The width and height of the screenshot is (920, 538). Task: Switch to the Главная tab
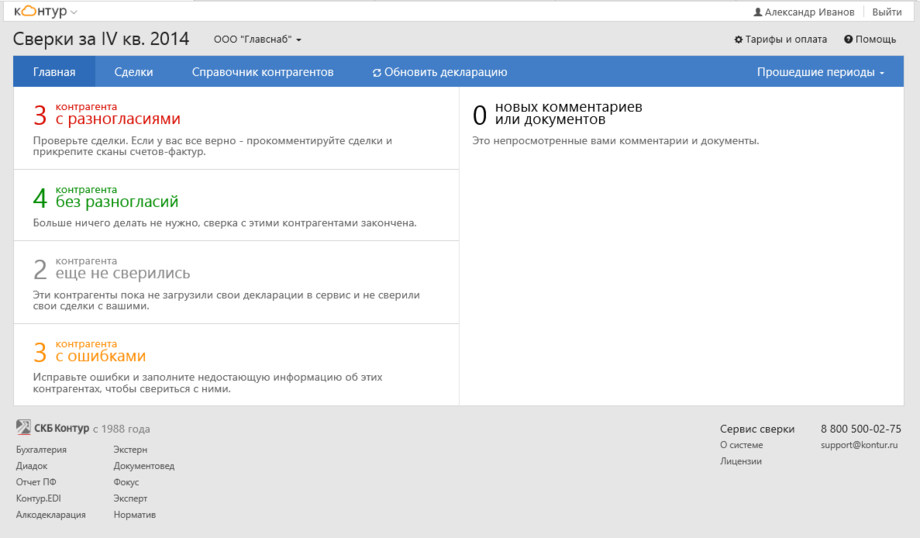pos(54,72)
